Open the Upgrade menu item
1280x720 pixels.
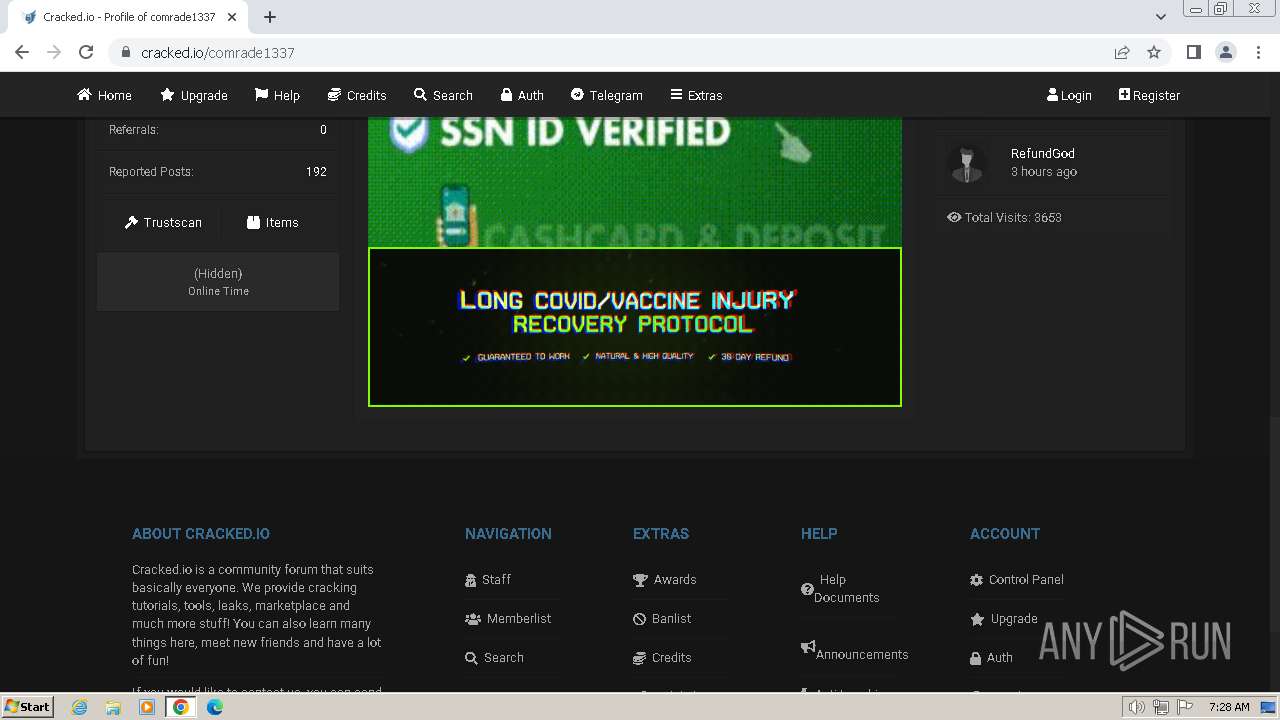coord(194,95)
